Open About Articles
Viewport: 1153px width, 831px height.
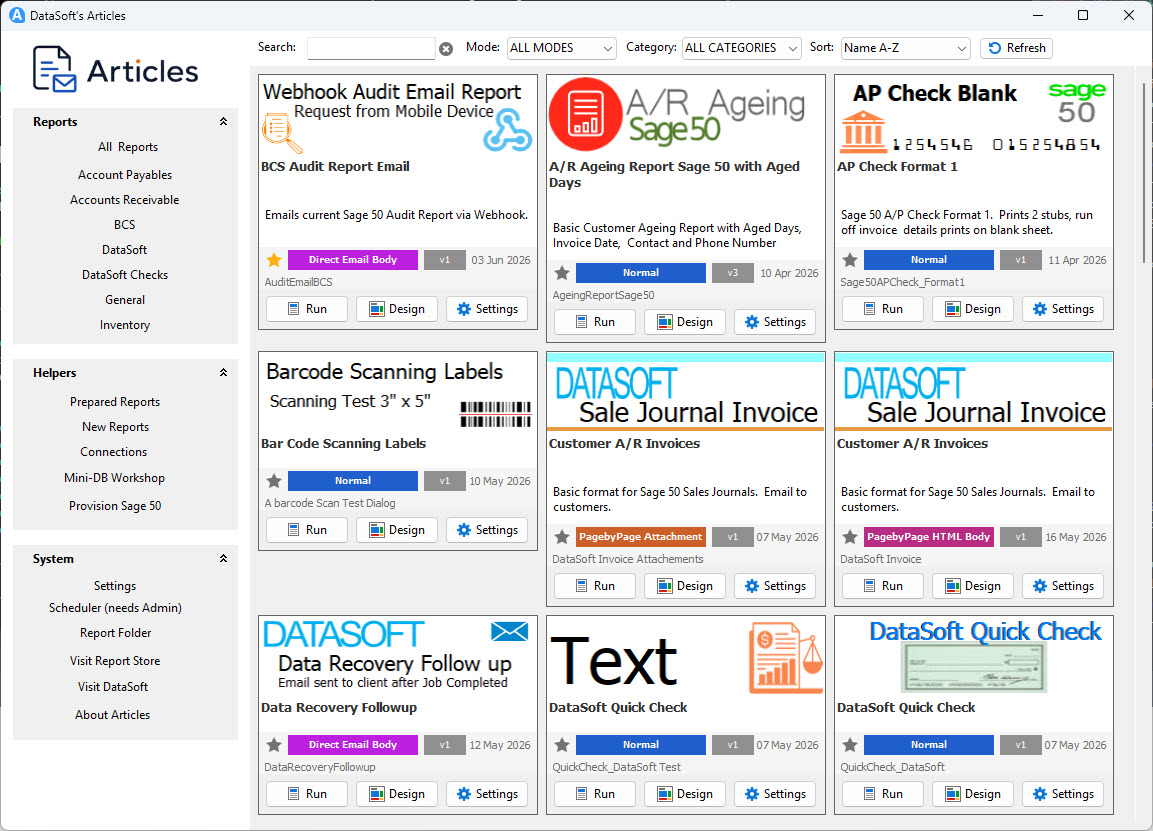point(113,715)
